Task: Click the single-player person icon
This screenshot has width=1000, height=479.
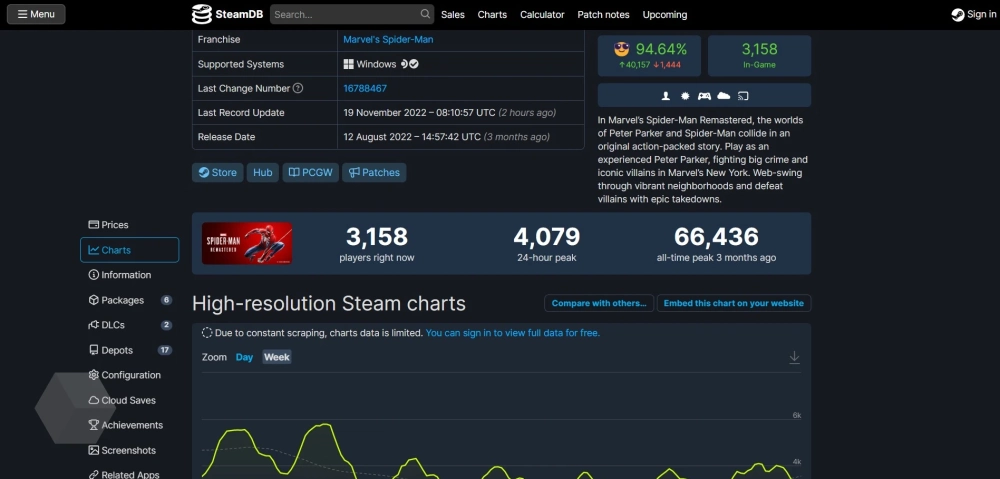Action: 666,96
